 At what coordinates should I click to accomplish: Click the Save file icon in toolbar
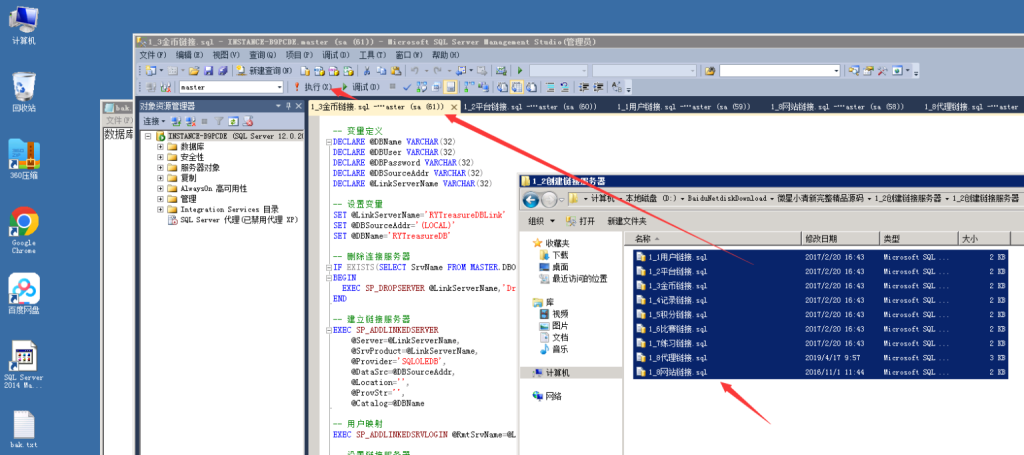(209, 71)
